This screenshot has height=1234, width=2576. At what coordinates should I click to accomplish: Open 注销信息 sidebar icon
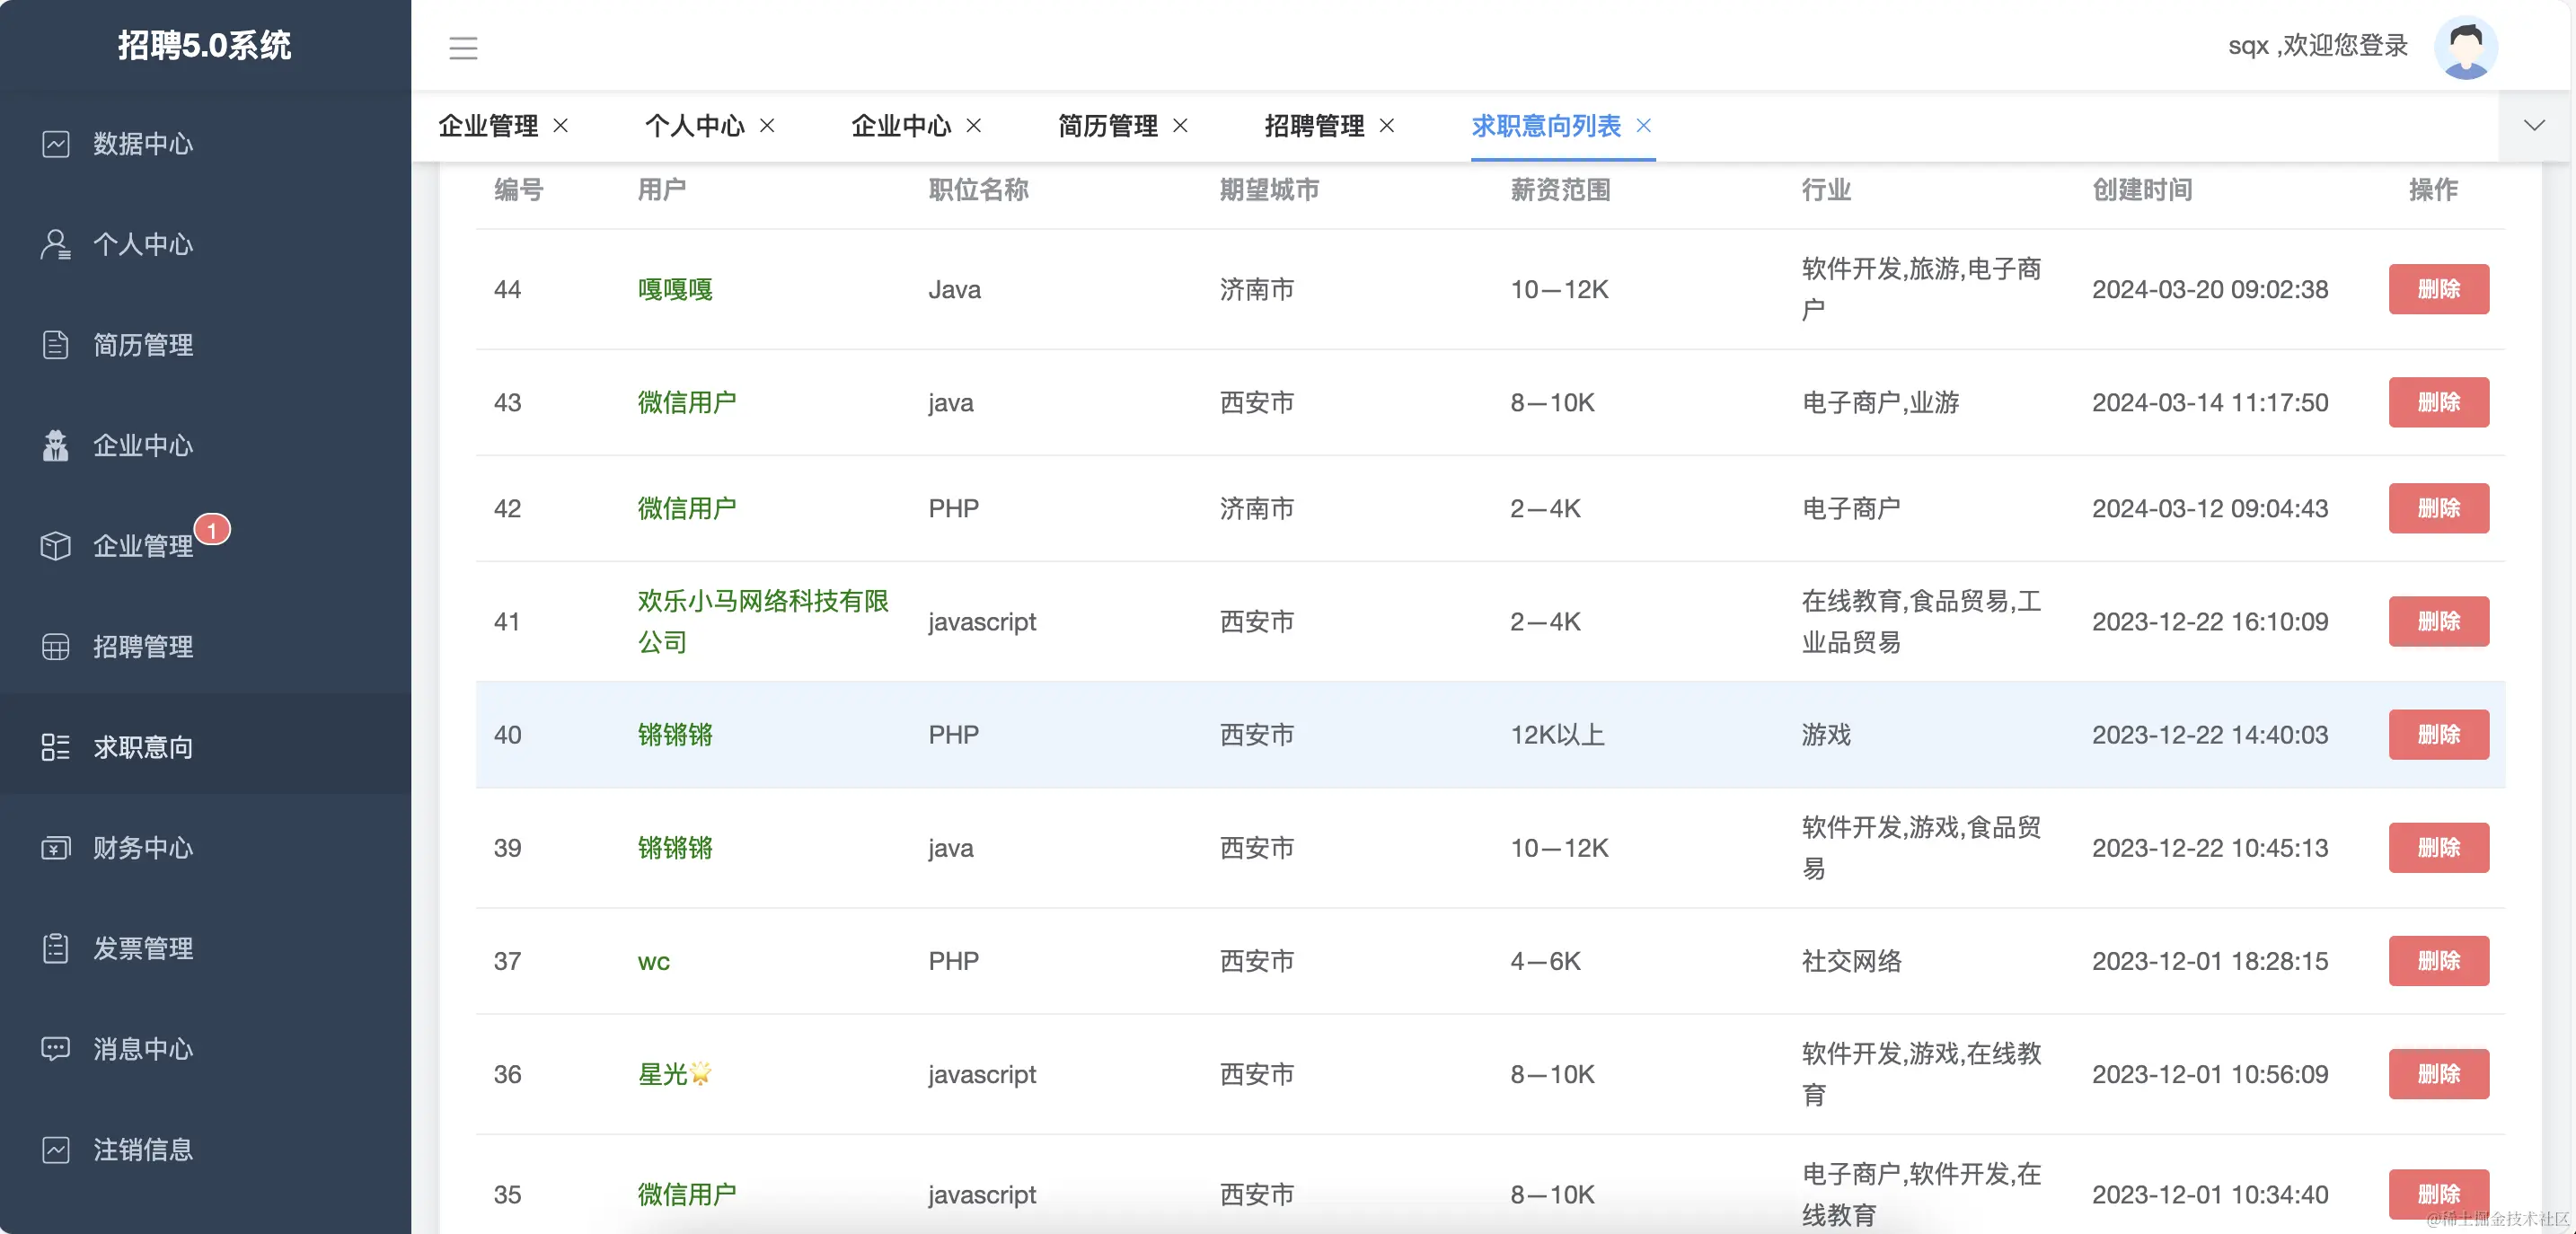tap(55, 1150)
